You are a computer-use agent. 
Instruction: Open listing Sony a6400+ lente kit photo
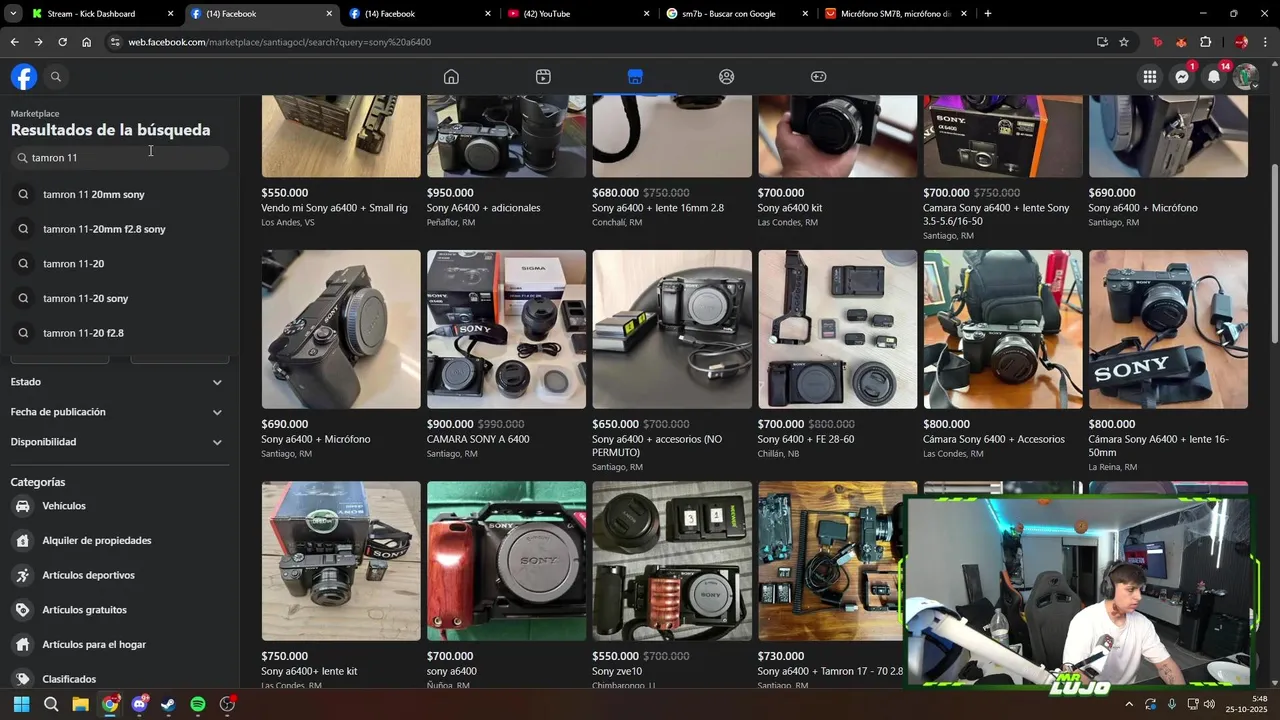click(341, 561)
